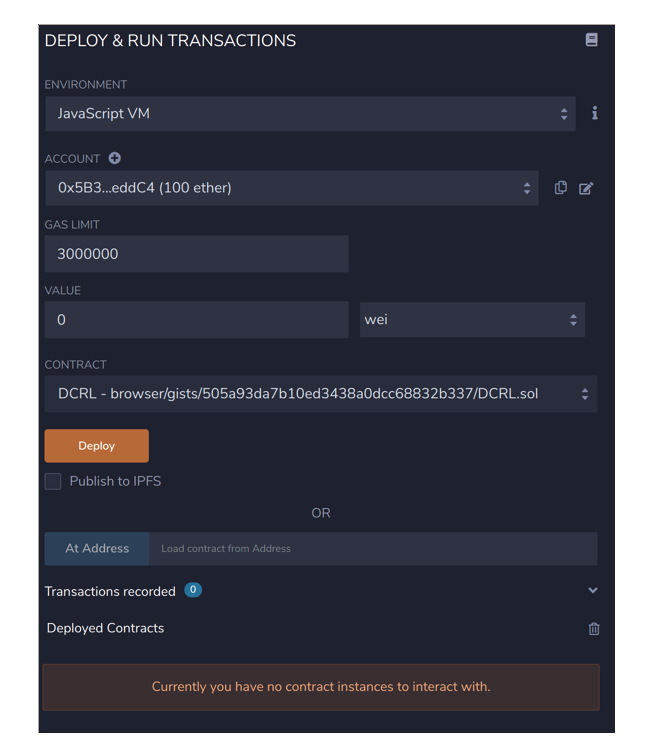Click the sign message edit icon
This screenshot has height=749, width=651.
coord(586,188)
